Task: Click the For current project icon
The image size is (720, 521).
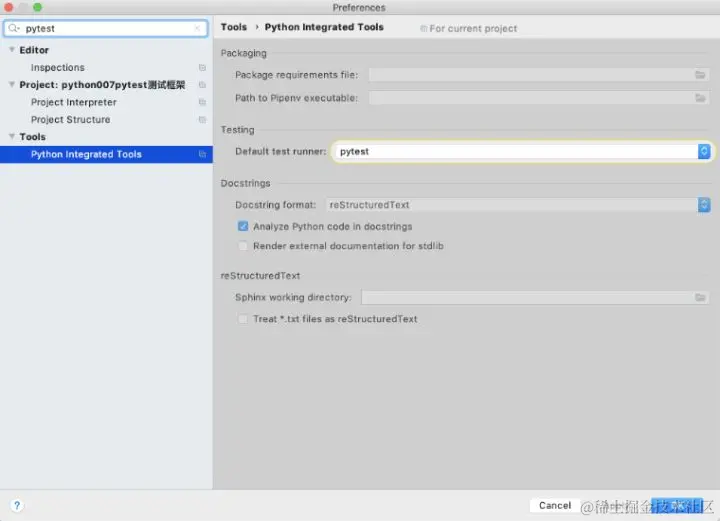Action: [423, 28]
